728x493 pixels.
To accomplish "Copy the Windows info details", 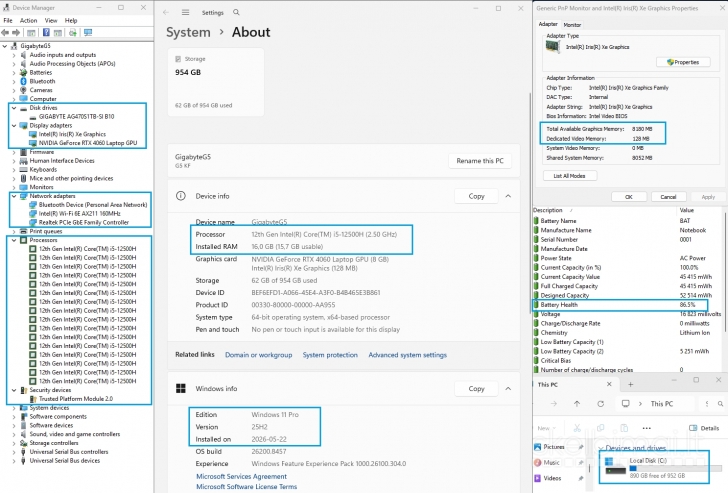I will (476, 389).
